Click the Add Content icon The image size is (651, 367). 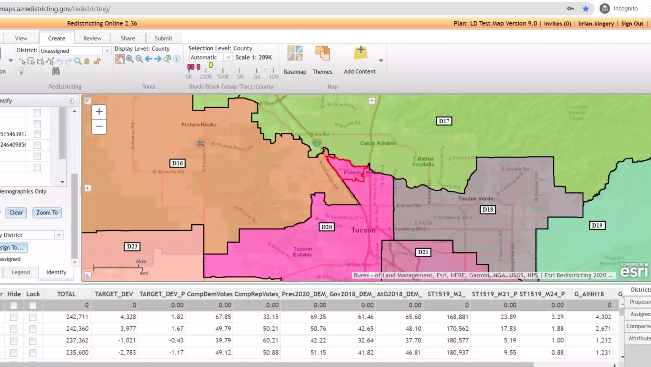360,60
